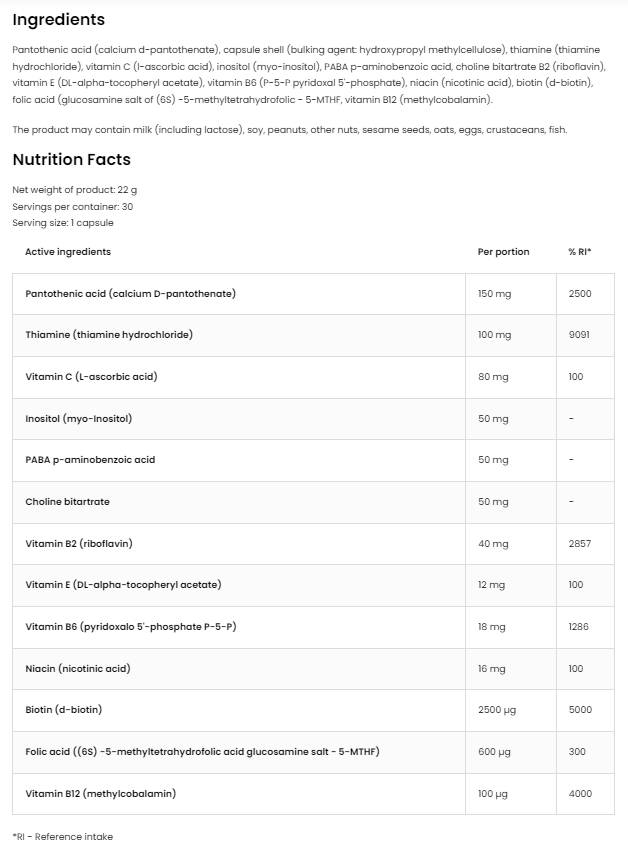Click the 'Active ingredients' column header

(x=68, y=252)
